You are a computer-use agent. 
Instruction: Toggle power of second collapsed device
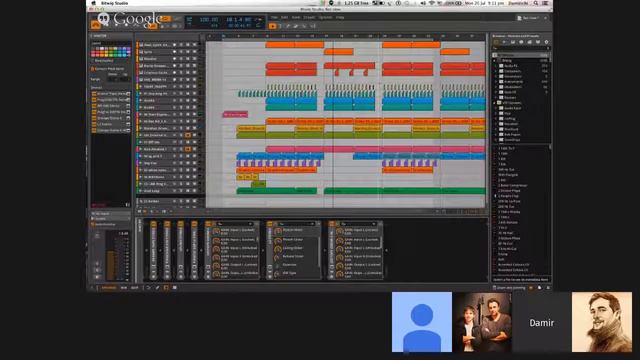click(x=167, y=224)
